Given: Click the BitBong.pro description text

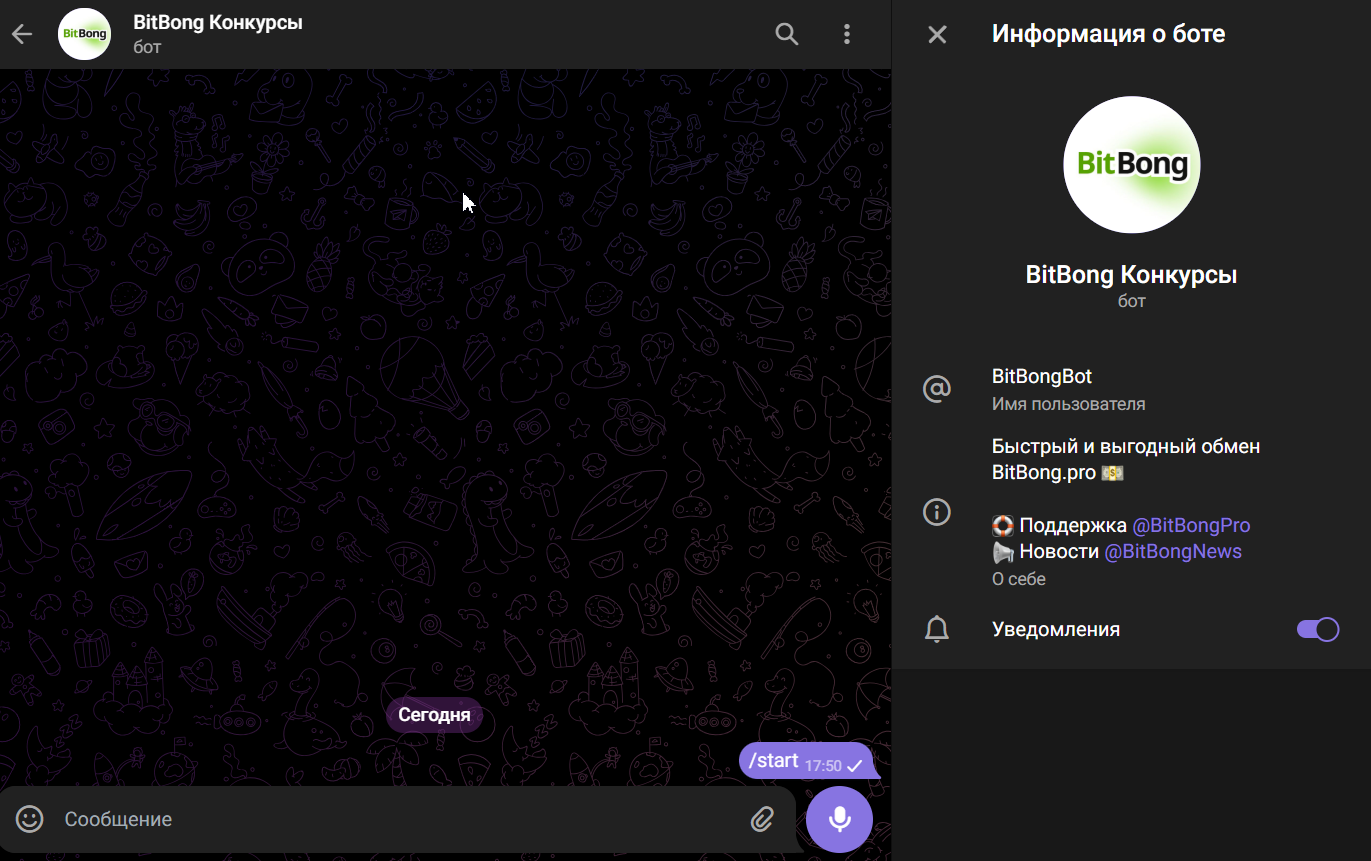Looking at the screenshot, I should [1044, 473].
